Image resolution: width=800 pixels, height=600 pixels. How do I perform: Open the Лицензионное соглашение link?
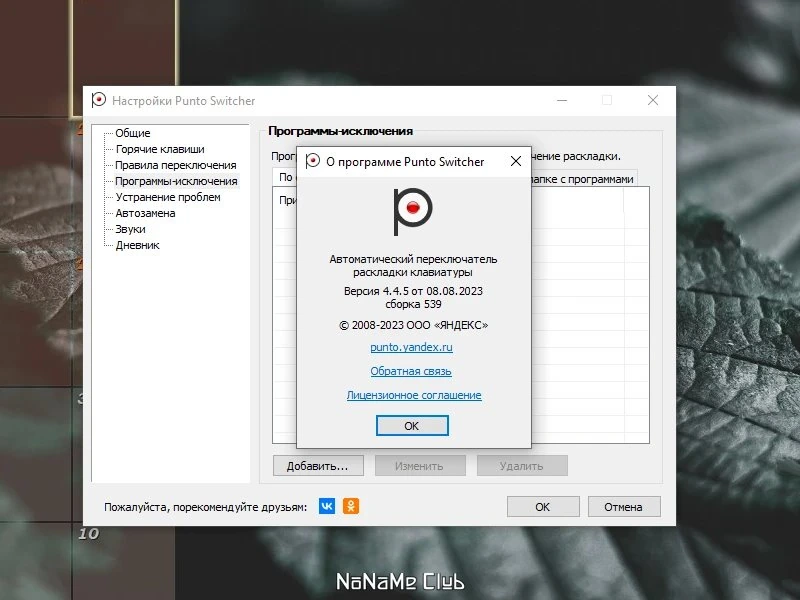click(x=414, y=395)
